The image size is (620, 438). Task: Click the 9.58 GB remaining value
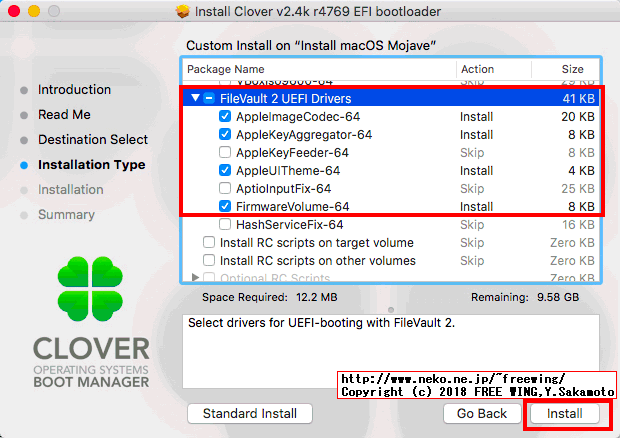(x=558, y=297)
